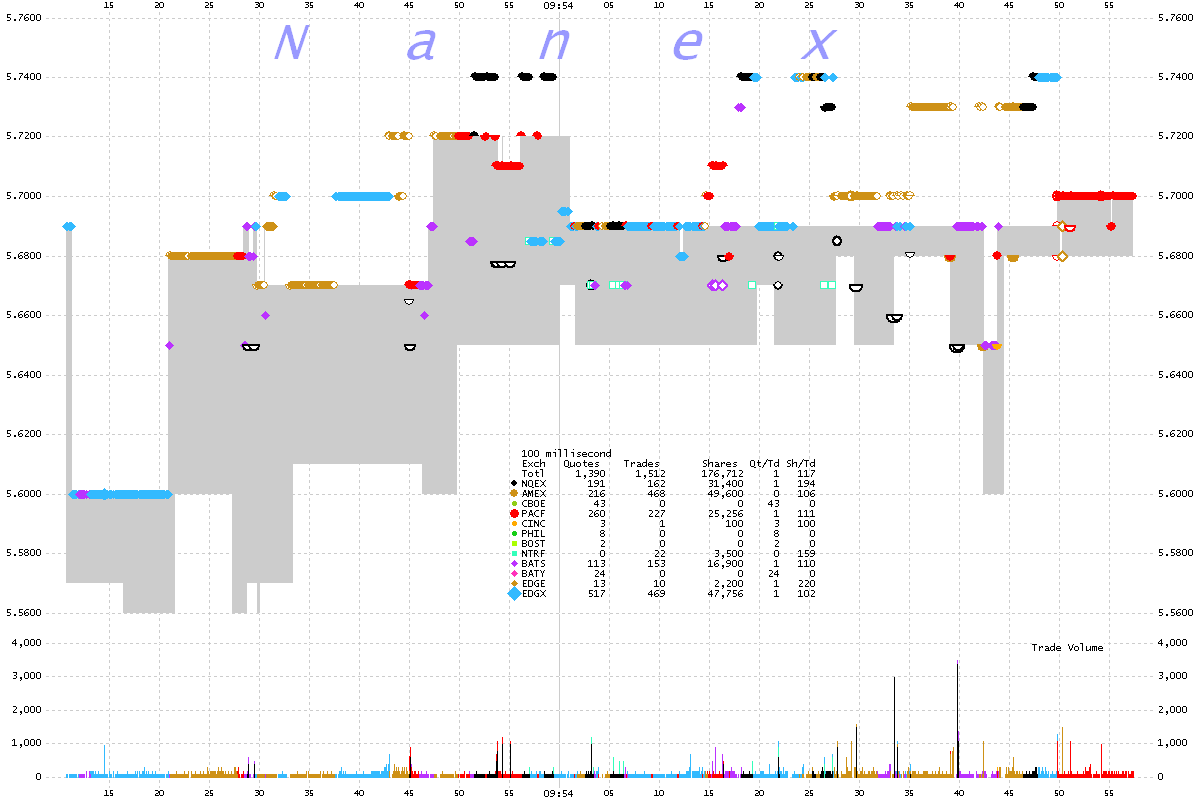Click the purple BATS legend diamond
This screenshot has height=800, width=1200.
pyautogui.click(x=514, y=563)
